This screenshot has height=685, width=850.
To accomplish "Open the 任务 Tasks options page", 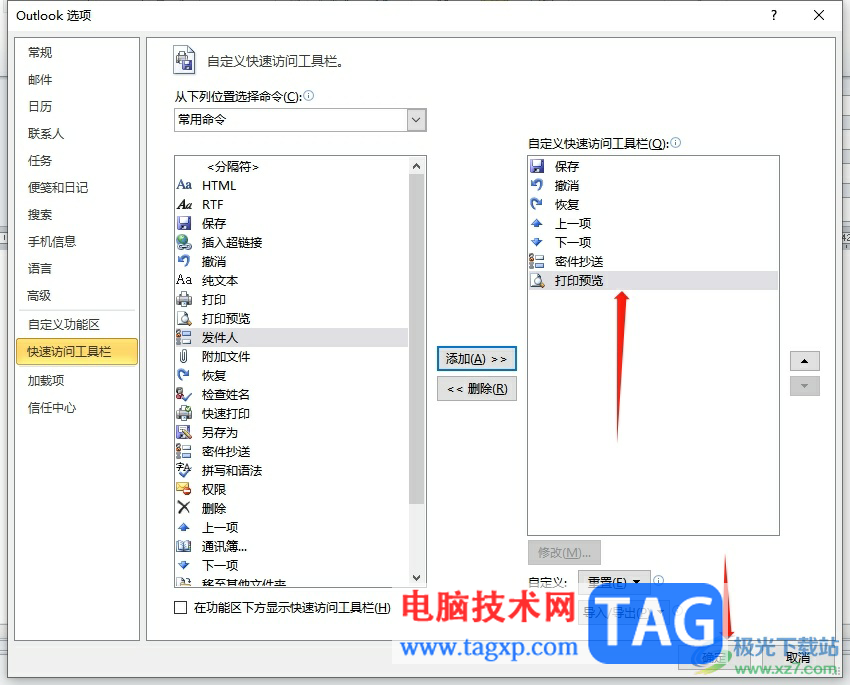I will (x=40, y=160).
